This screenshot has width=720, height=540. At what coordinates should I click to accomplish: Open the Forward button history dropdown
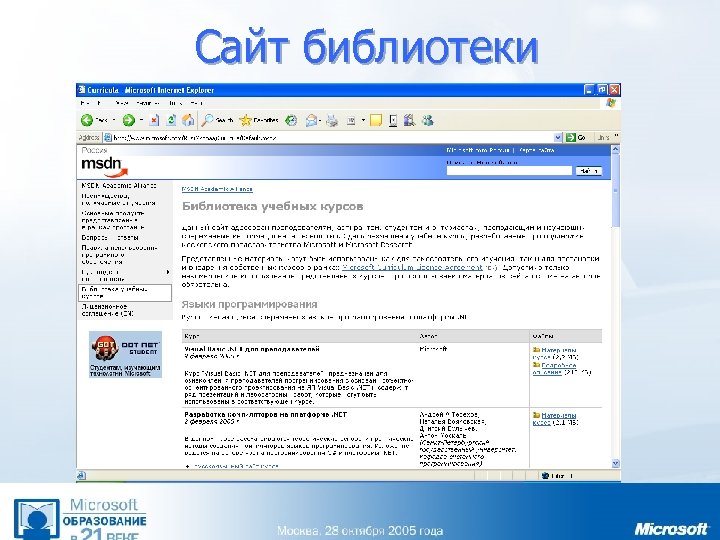pyautogui.click(x=141, y=120)
